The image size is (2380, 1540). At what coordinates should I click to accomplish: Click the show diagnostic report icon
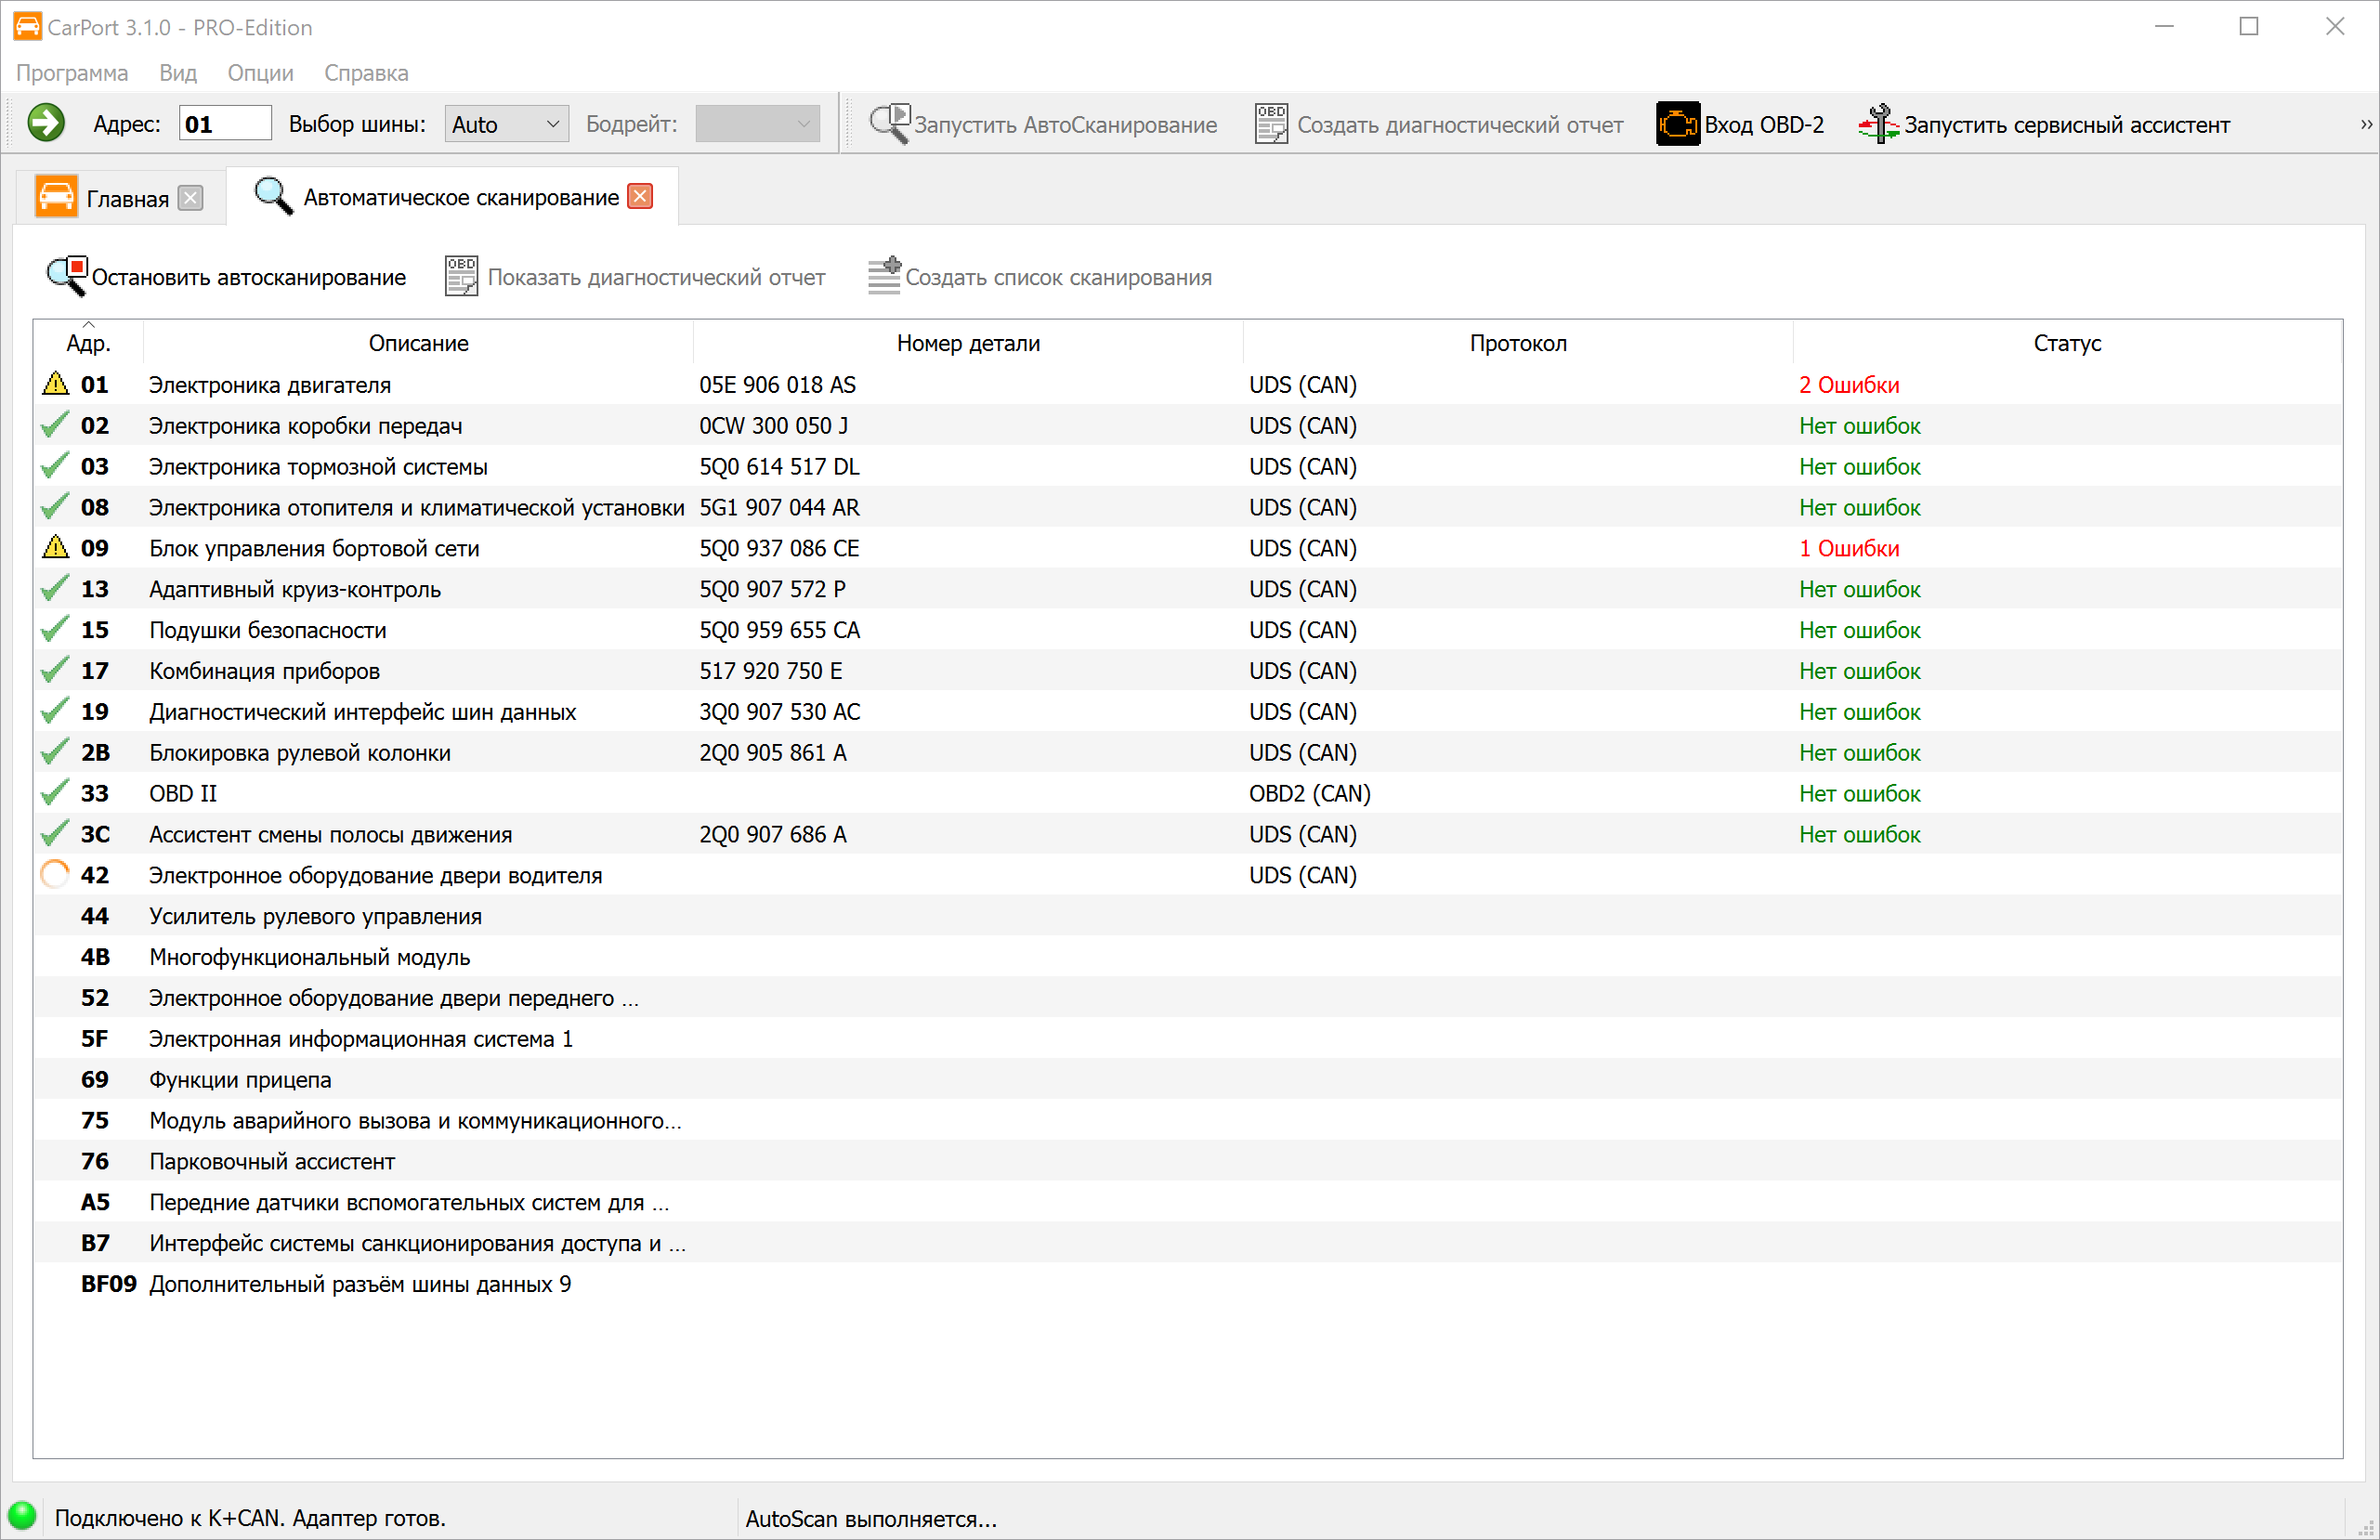click(x=461, y=277)
